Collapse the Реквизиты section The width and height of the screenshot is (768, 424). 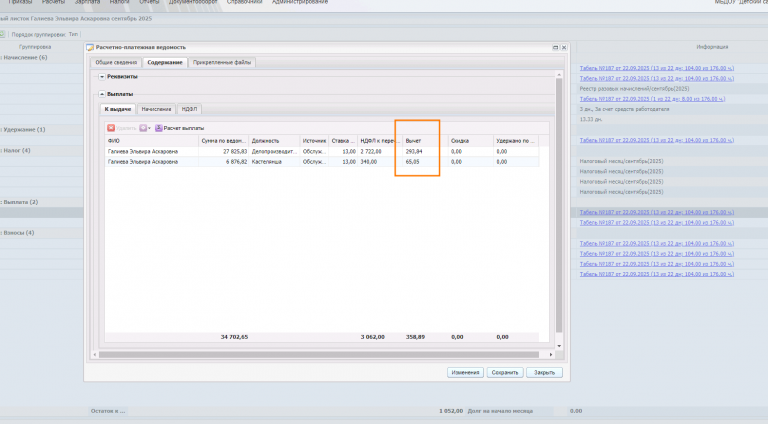click(102, 76)
